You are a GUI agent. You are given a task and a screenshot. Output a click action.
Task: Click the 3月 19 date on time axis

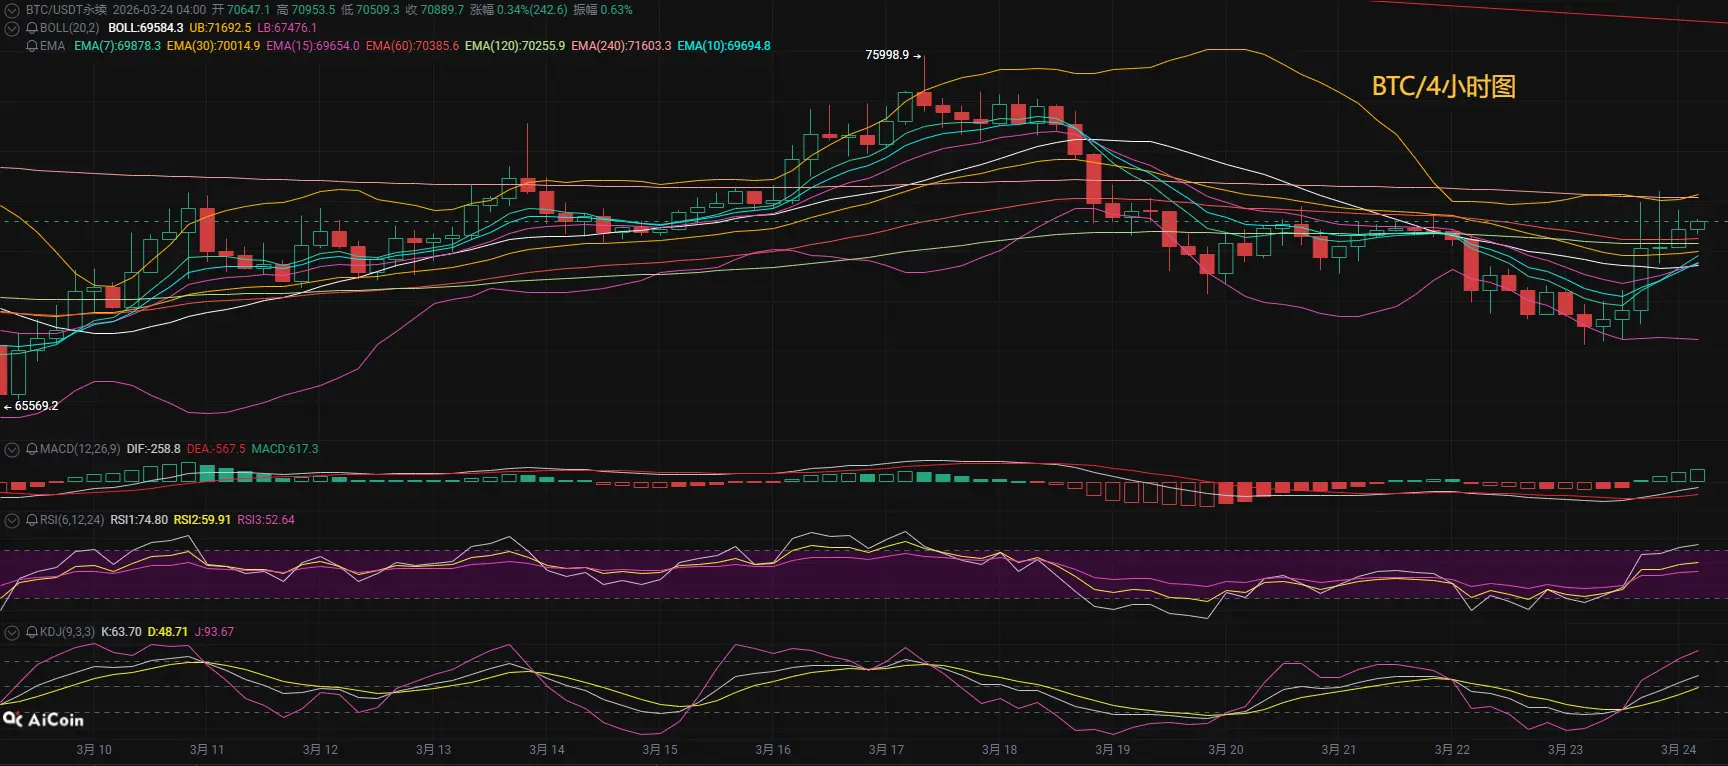coord(1112,750)
